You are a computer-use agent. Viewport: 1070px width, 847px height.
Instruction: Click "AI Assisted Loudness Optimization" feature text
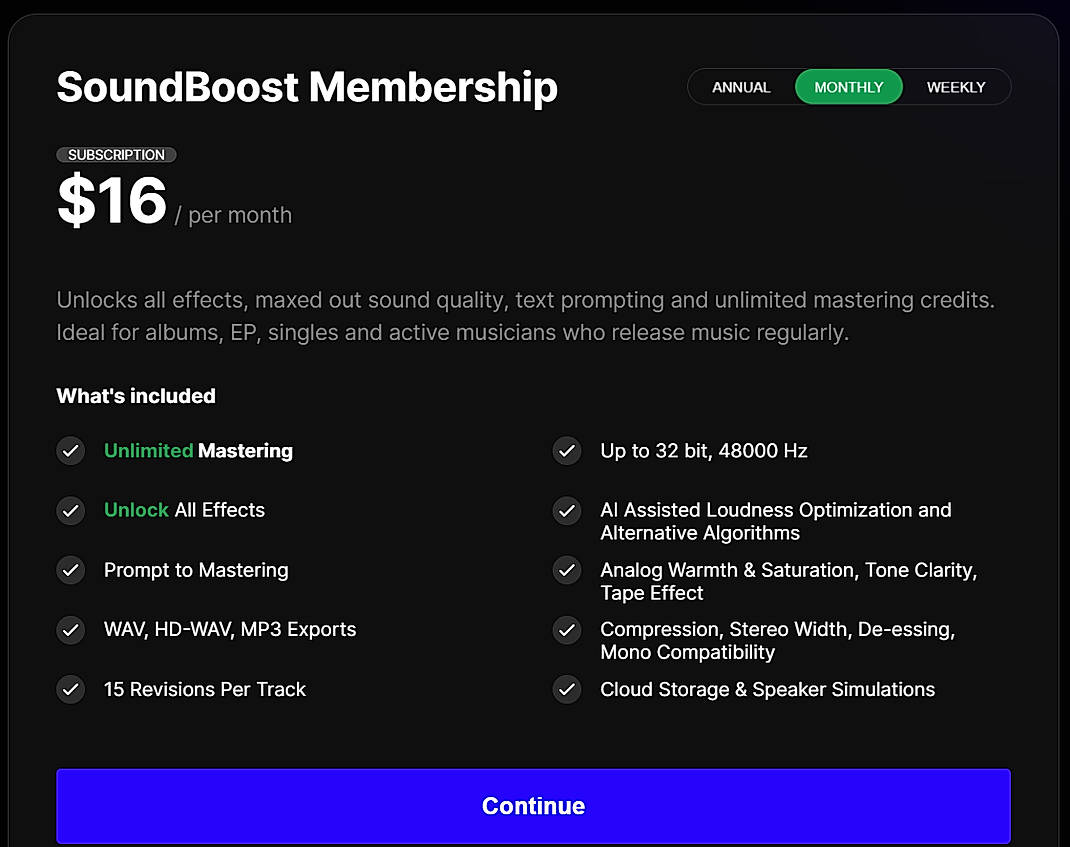coord(776,521)
